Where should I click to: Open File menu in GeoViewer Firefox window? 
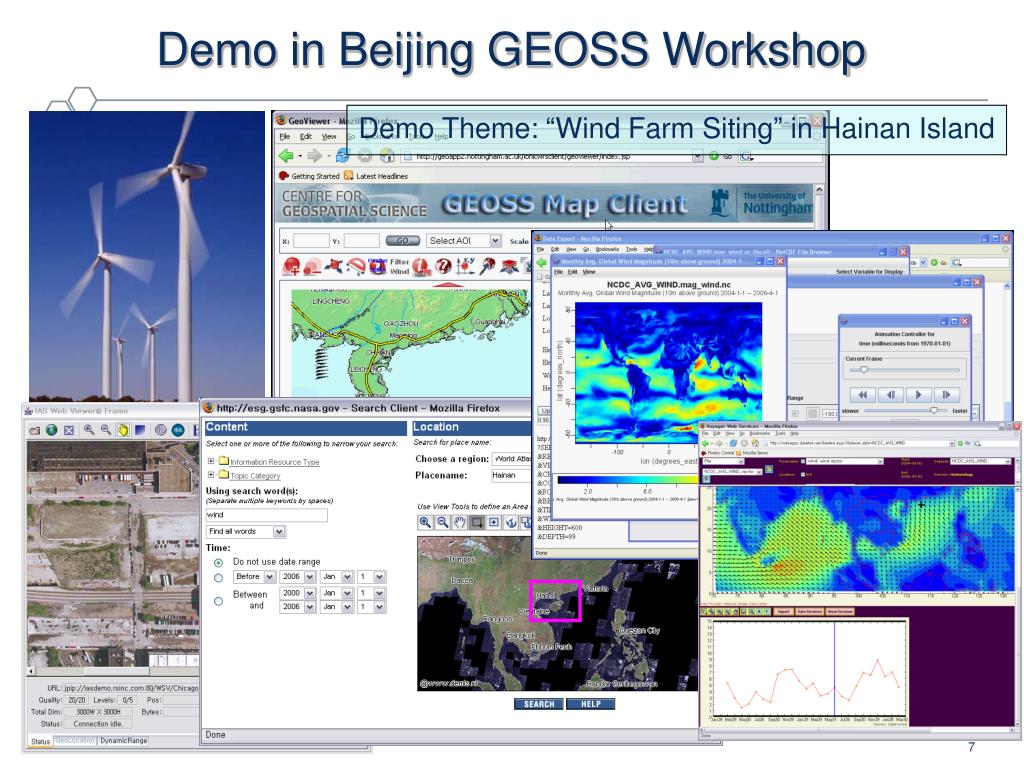[285, 136]
